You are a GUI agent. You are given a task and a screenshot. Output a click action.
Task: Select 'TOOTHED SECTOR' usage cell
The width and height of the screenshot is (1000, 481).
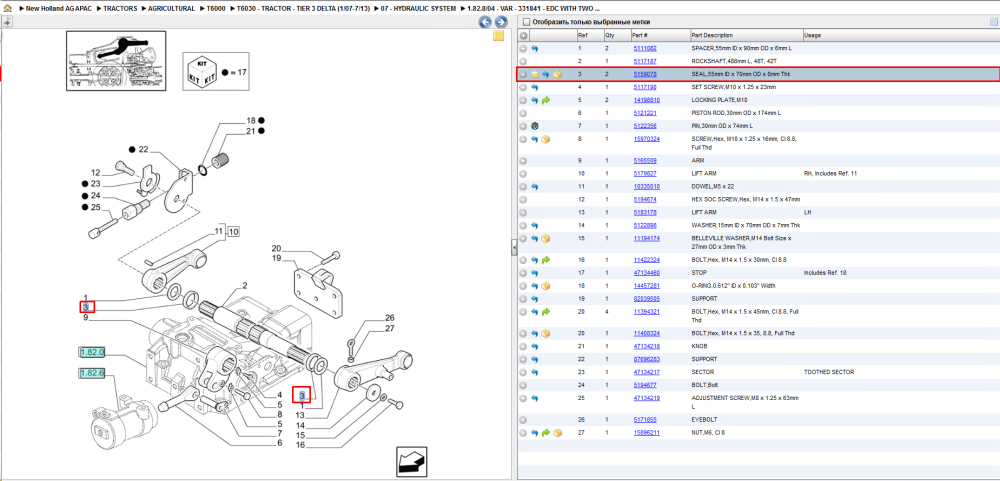(x=828, y=372)
